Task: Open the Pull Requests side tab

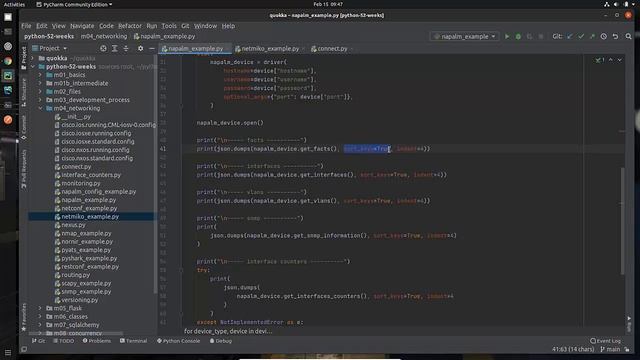Action: (24, 169)
